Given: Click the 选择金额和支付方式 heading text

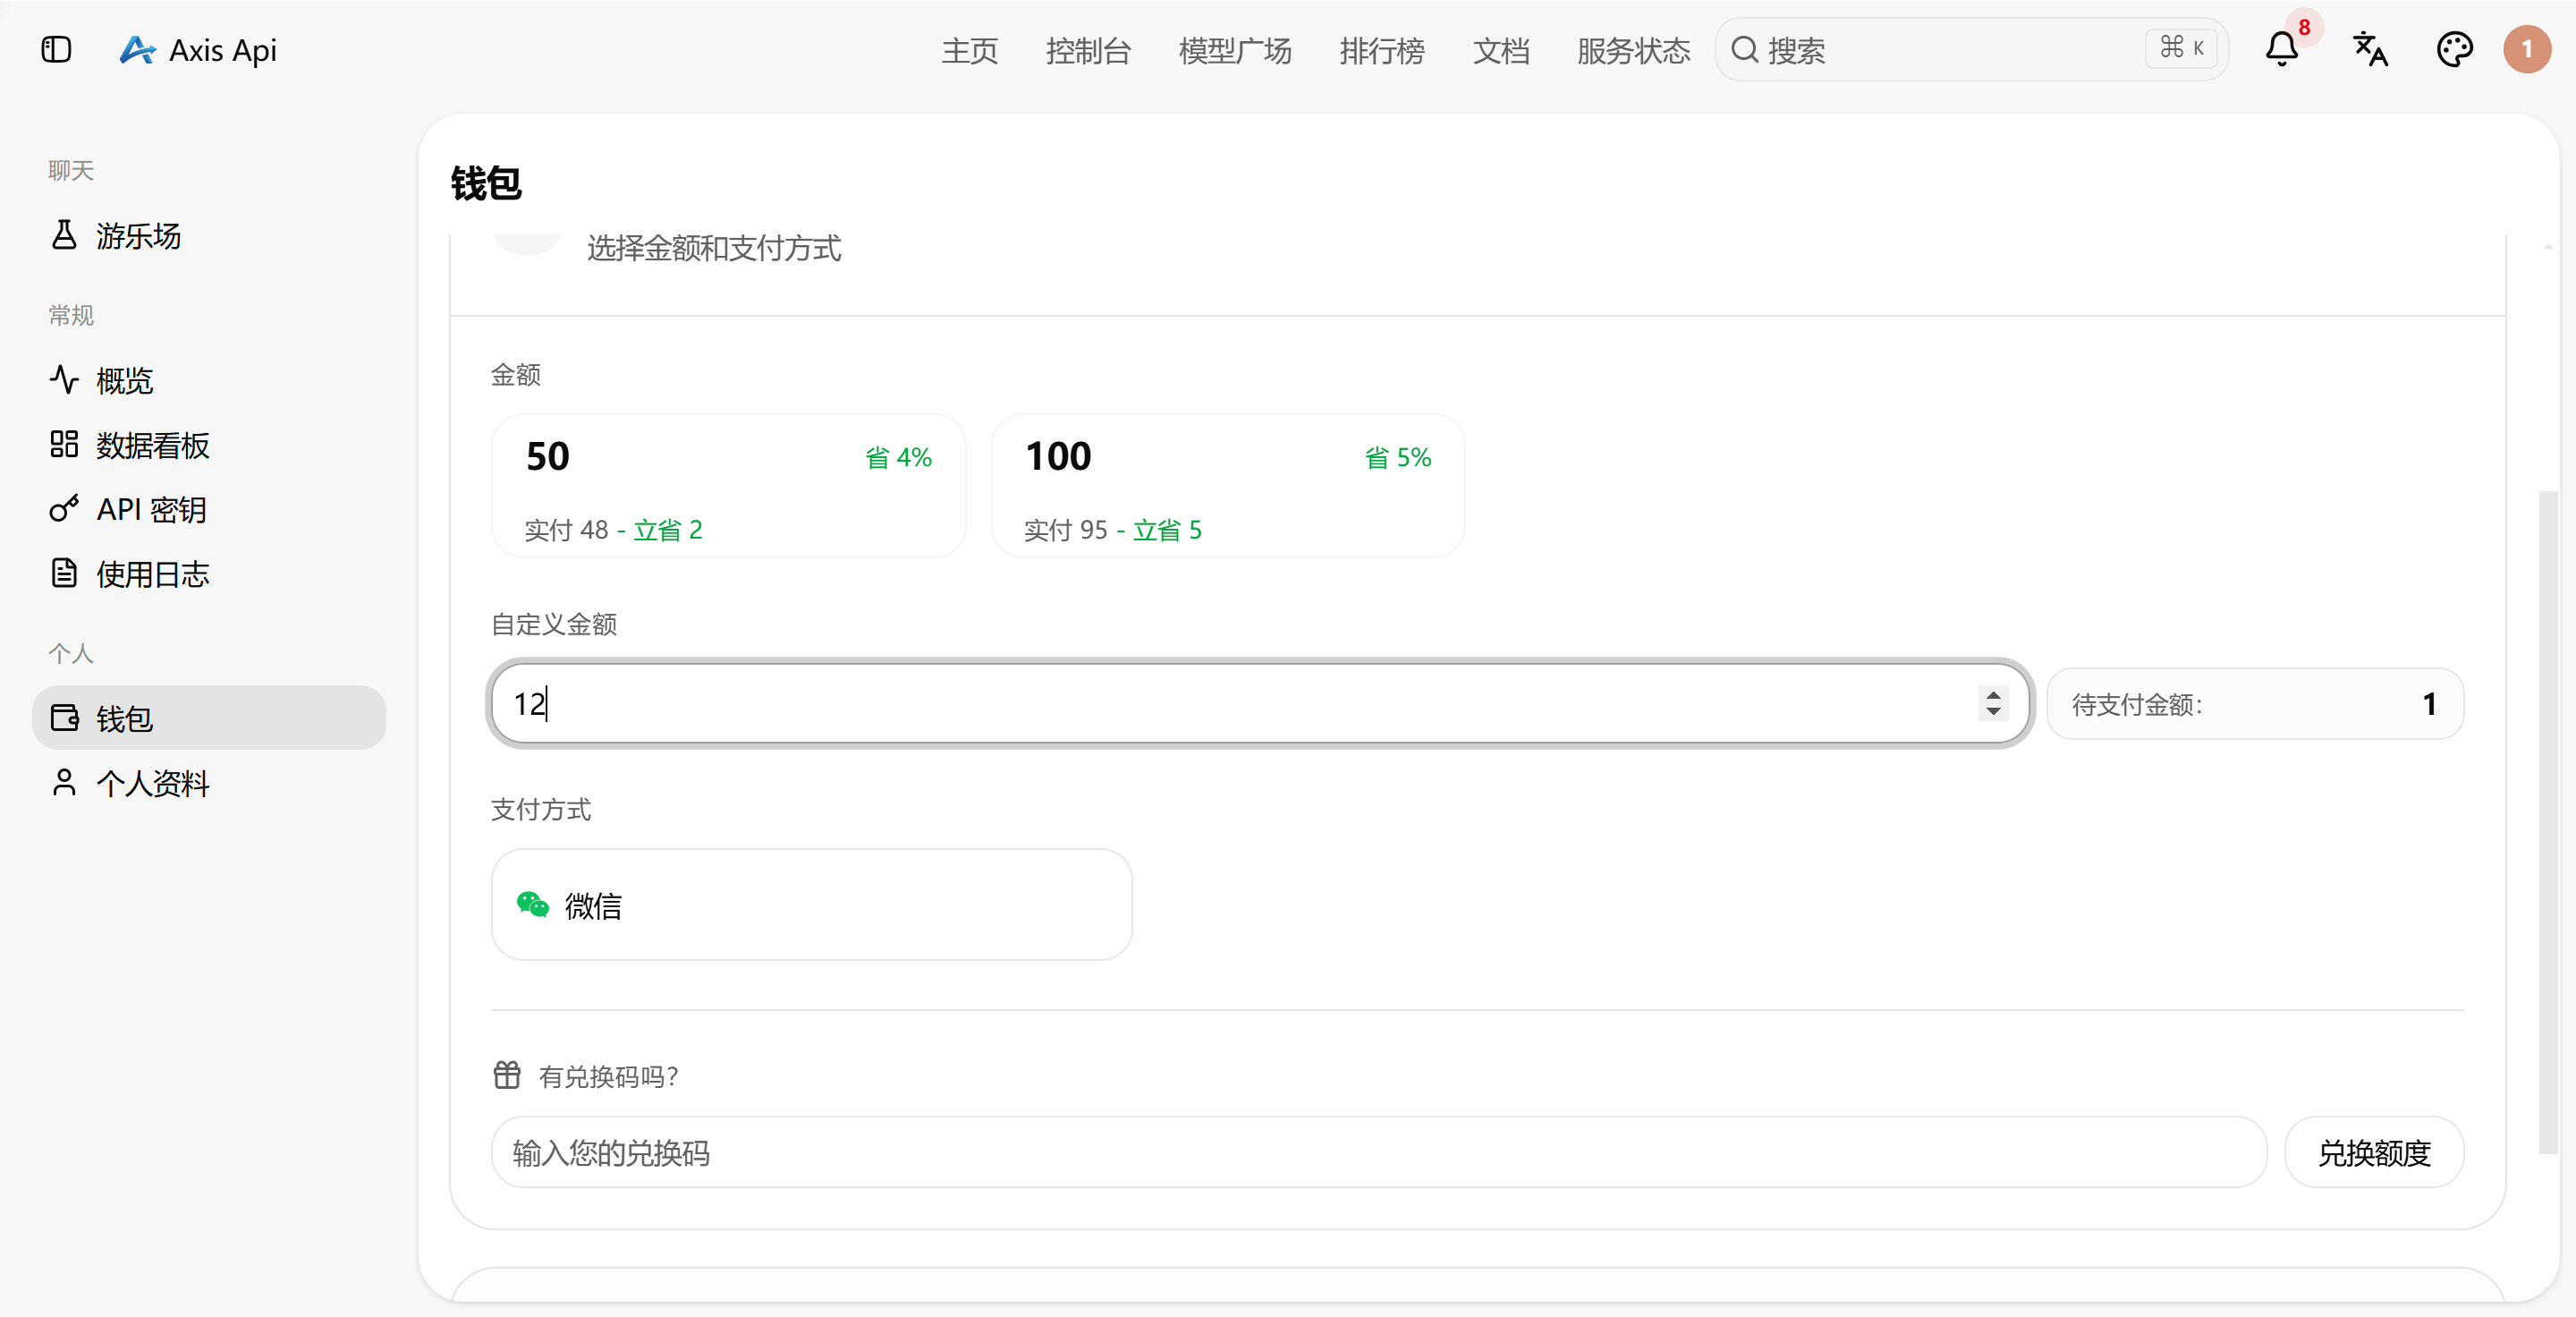Looking at the screenshot, I should click(x=714, y=248).
